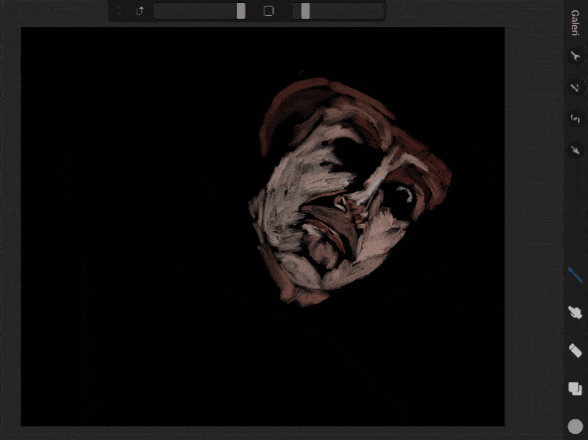Image resolution: width=588 pixels, height=440 pixels.
Task: Tap the undo arrow in sidebar
Action: (140, 11)
